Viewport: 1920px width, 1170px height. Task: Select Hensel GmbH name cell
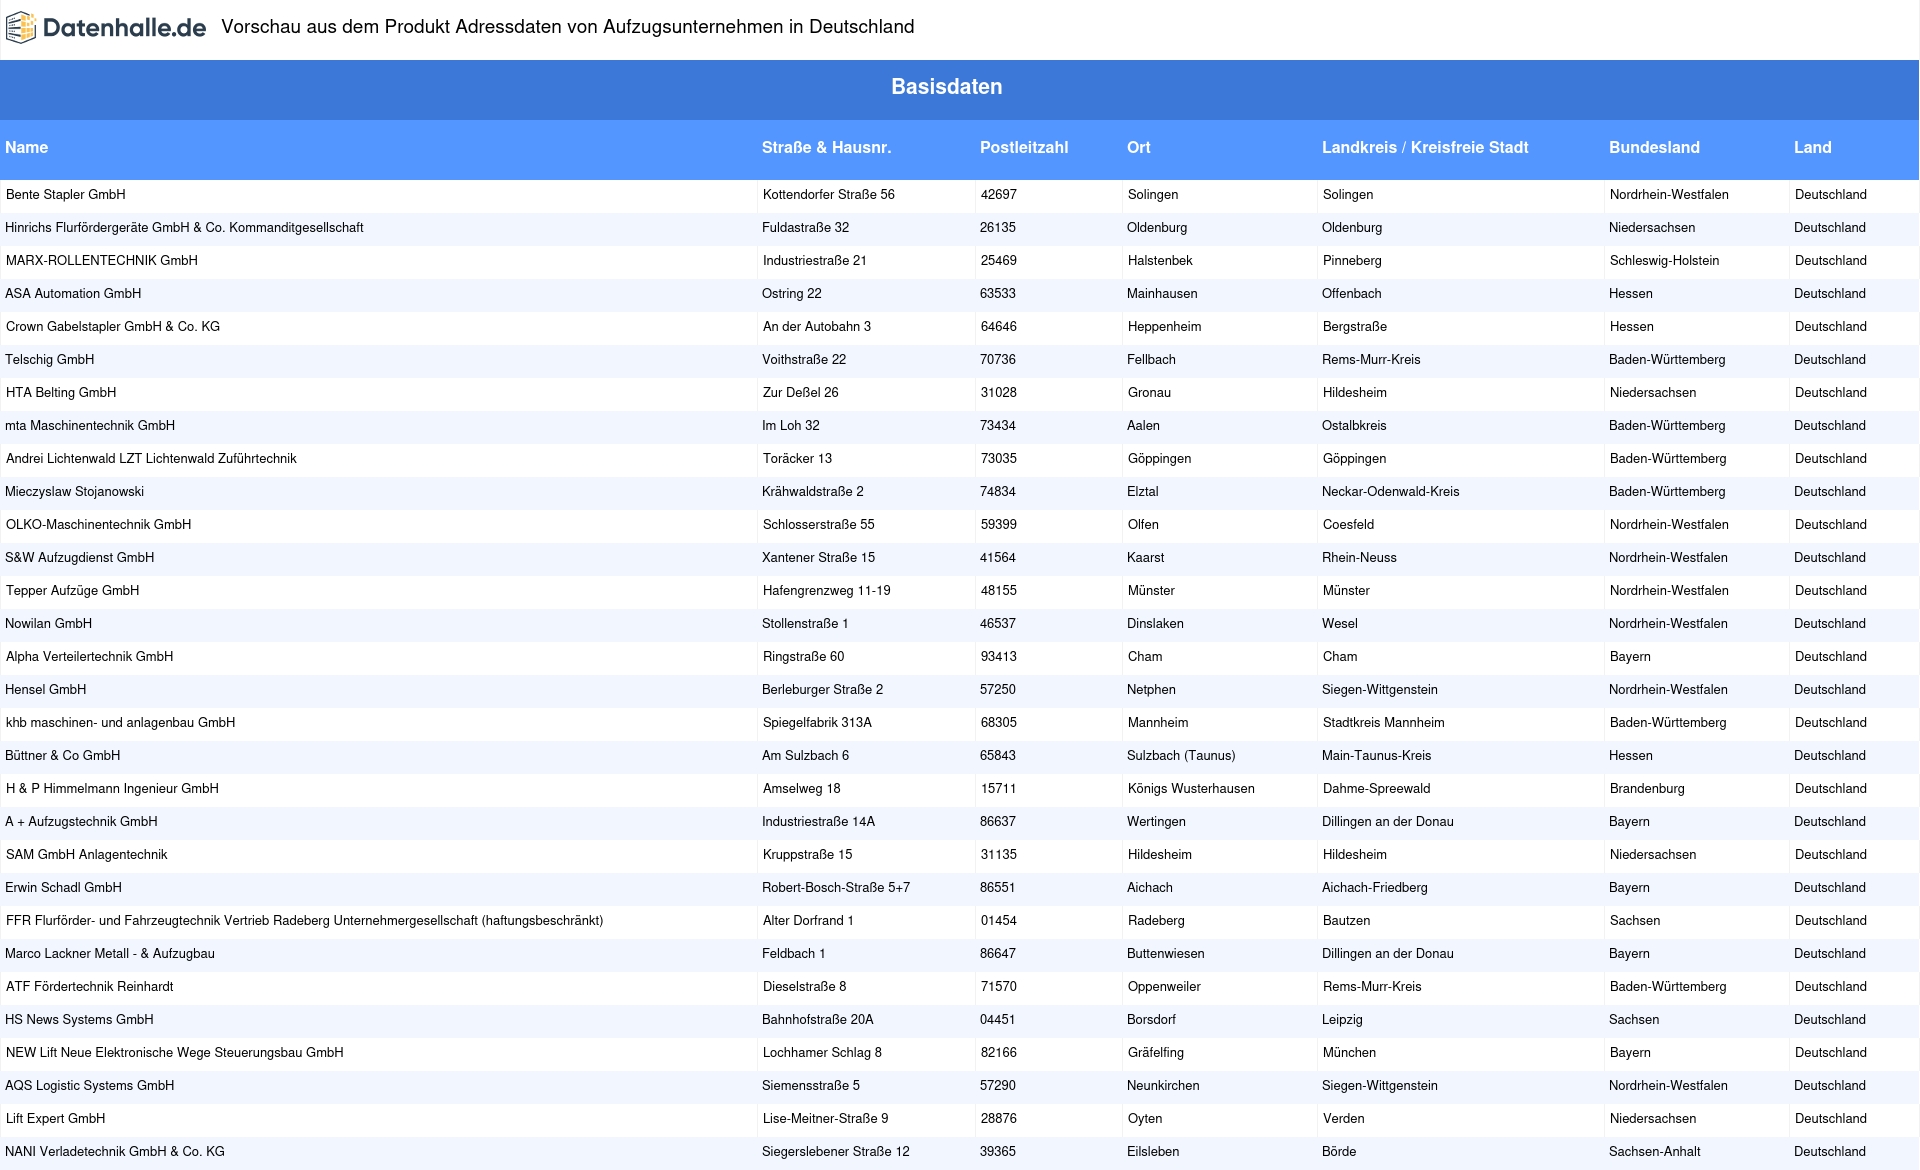[x=46, y=690]
